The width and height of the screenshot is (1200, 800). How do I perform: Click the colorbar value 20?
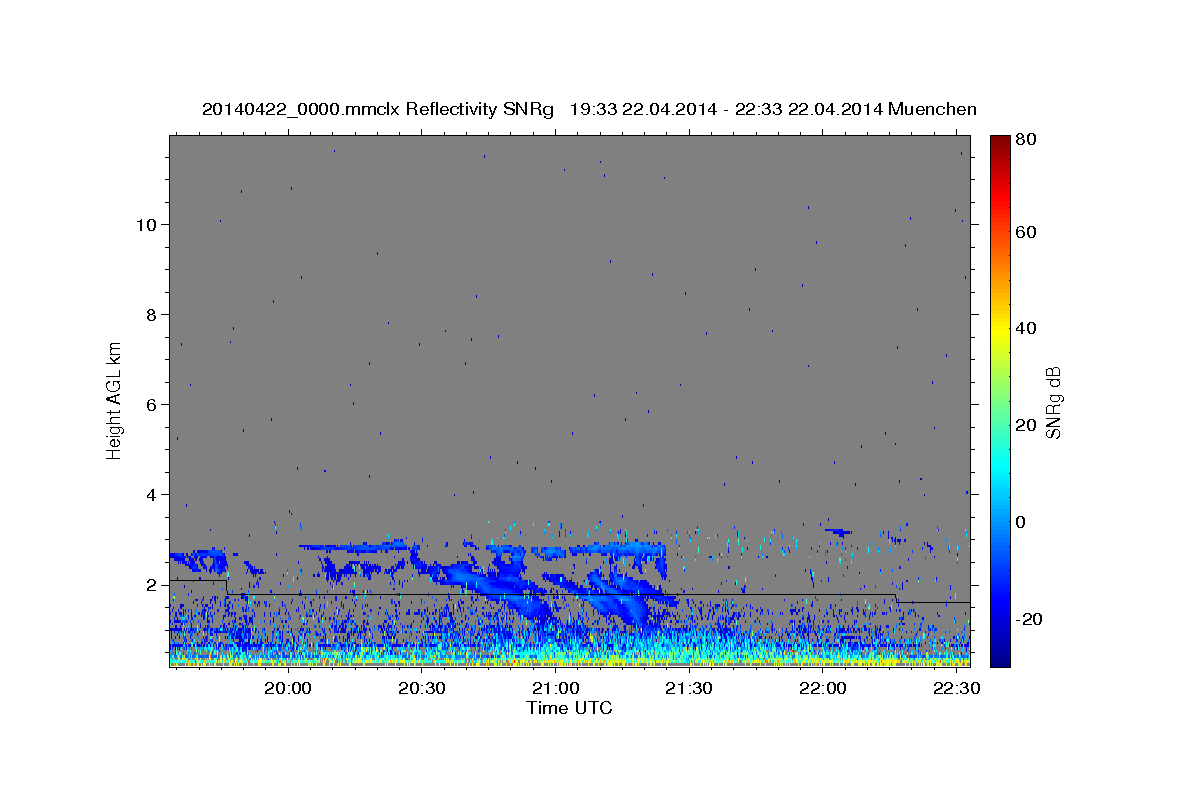point(1025,425)
